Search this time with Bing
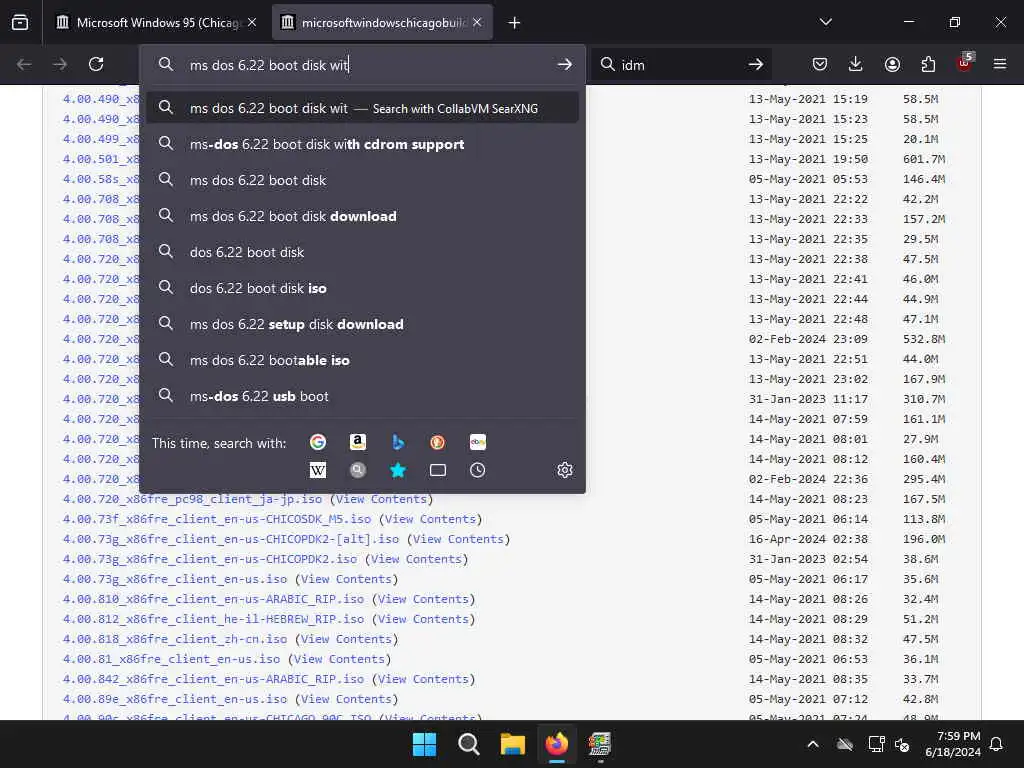The width and height of the screenshot is (1024, 768). coord(398,442)
